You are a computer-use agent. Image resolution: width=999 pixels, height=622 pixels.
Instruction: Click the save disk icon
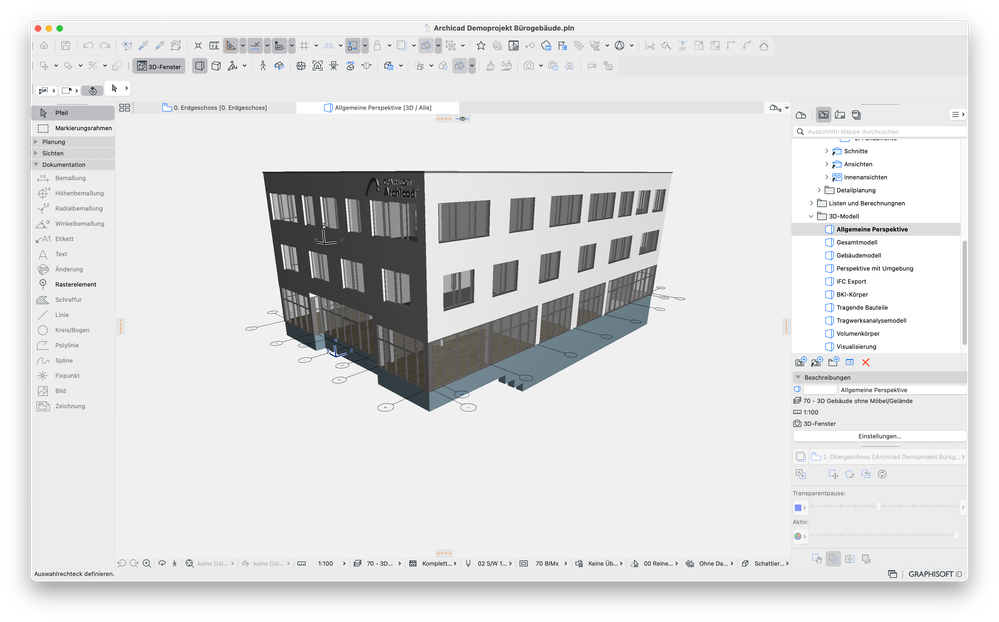[x=65, y=45]
